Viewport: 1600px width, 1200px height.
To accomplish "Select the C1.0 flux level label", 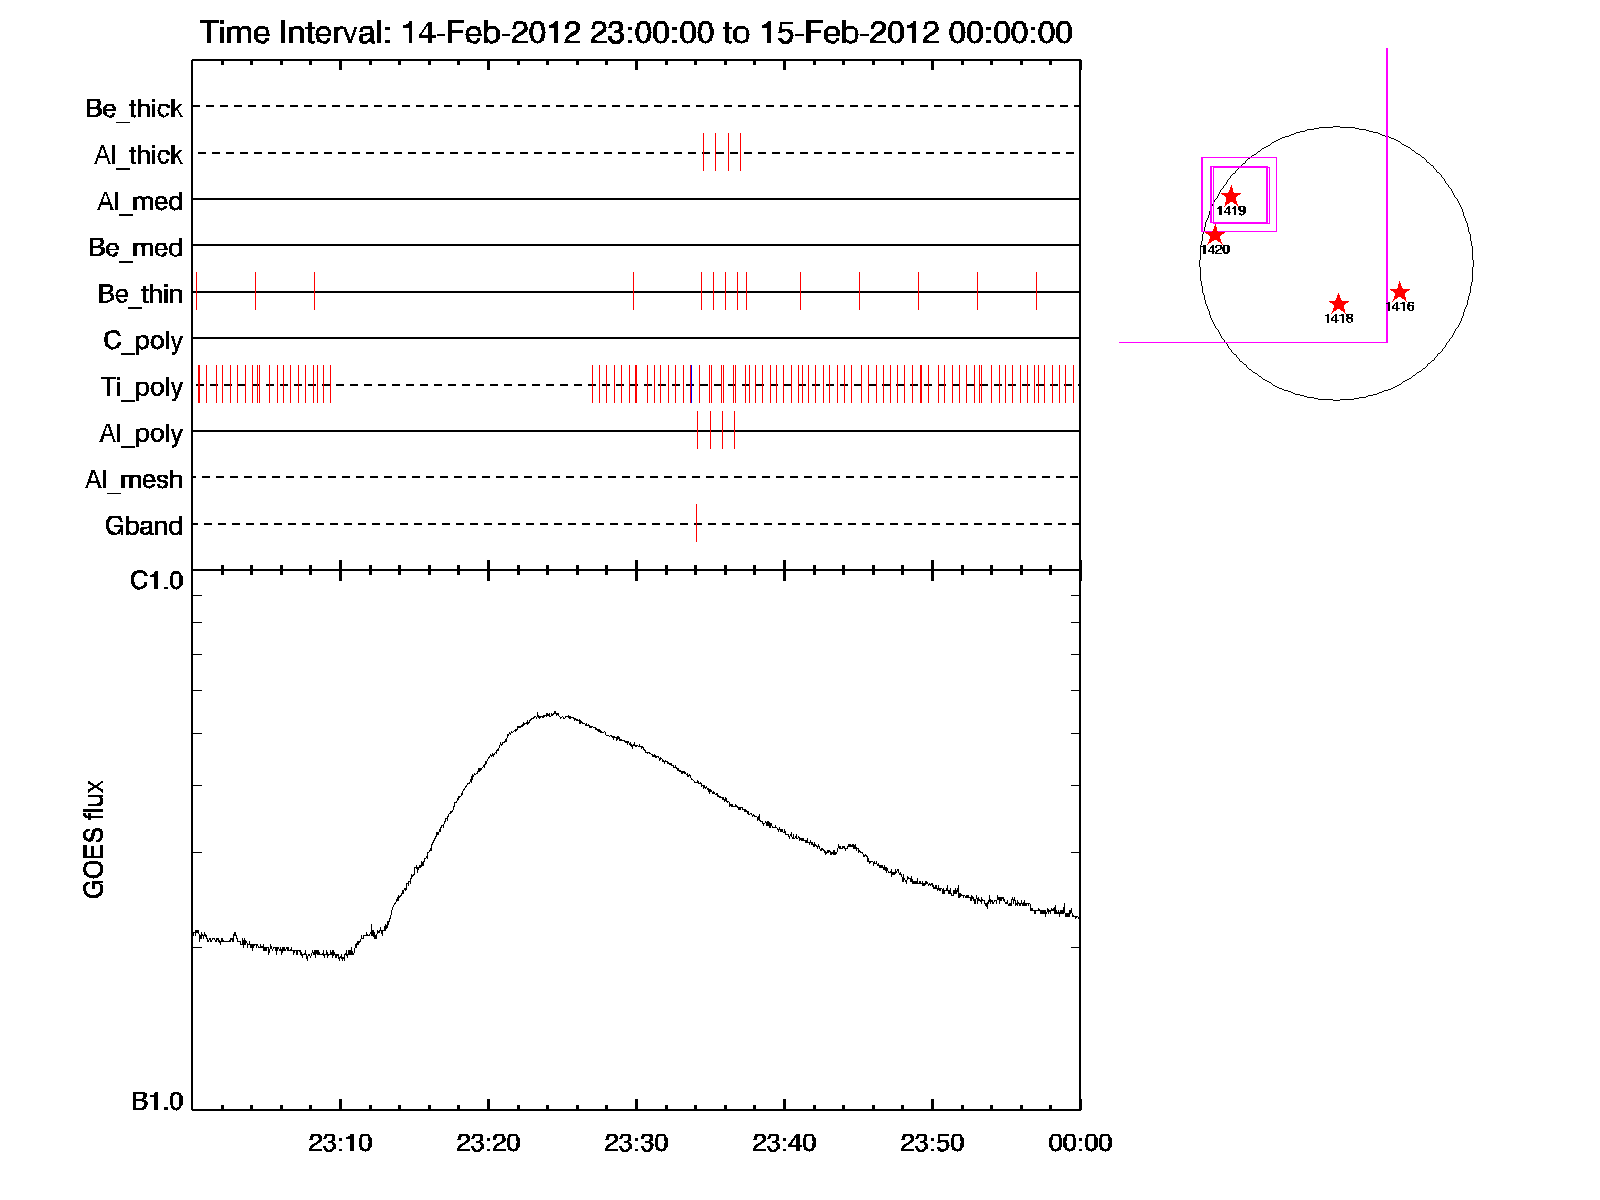I will tap(157, 581).
